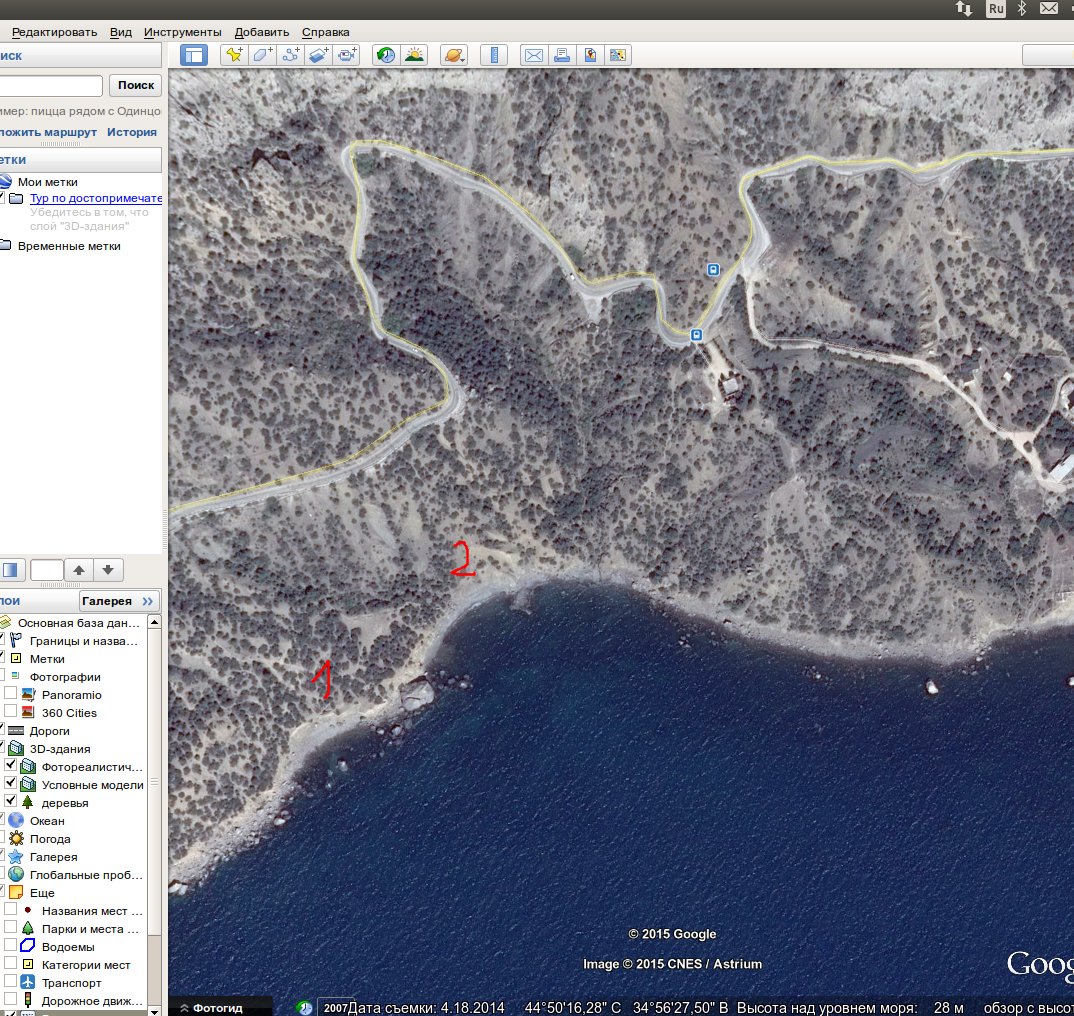Viewport: 1074px width, 1016px height.
Task: Enable the 360 Cities layer checkbox
Action: point(10,712)
